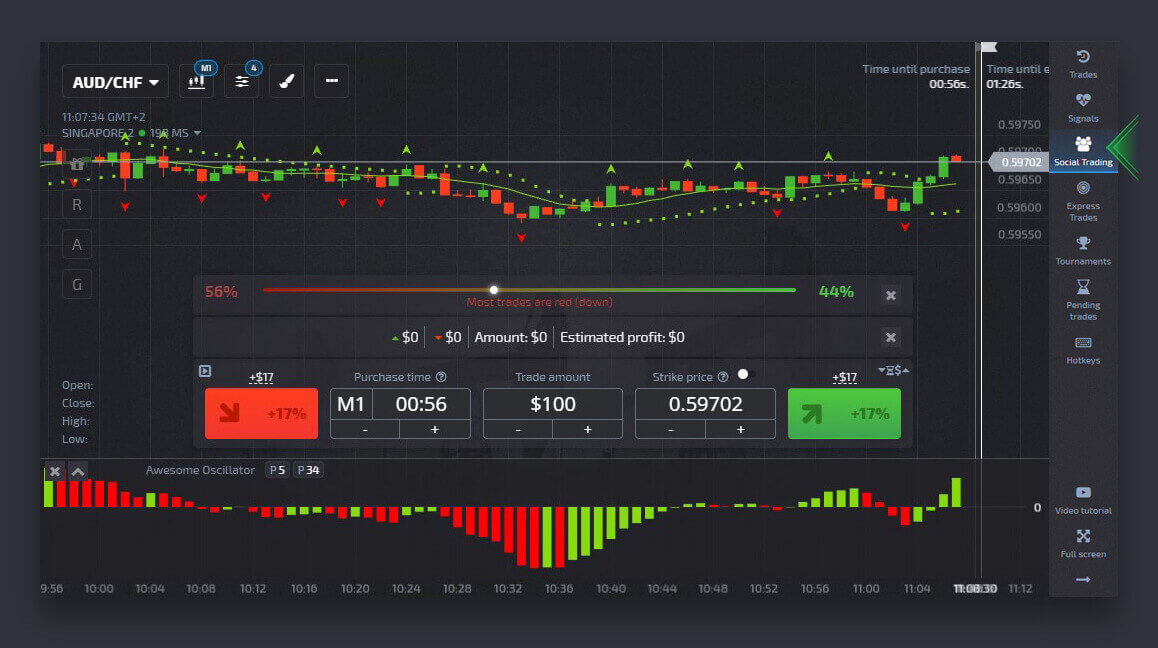The height and width of the screenshot is (648, 1158).
Task: Open Tournaments from the sidebar
Action: (1083, 250)
